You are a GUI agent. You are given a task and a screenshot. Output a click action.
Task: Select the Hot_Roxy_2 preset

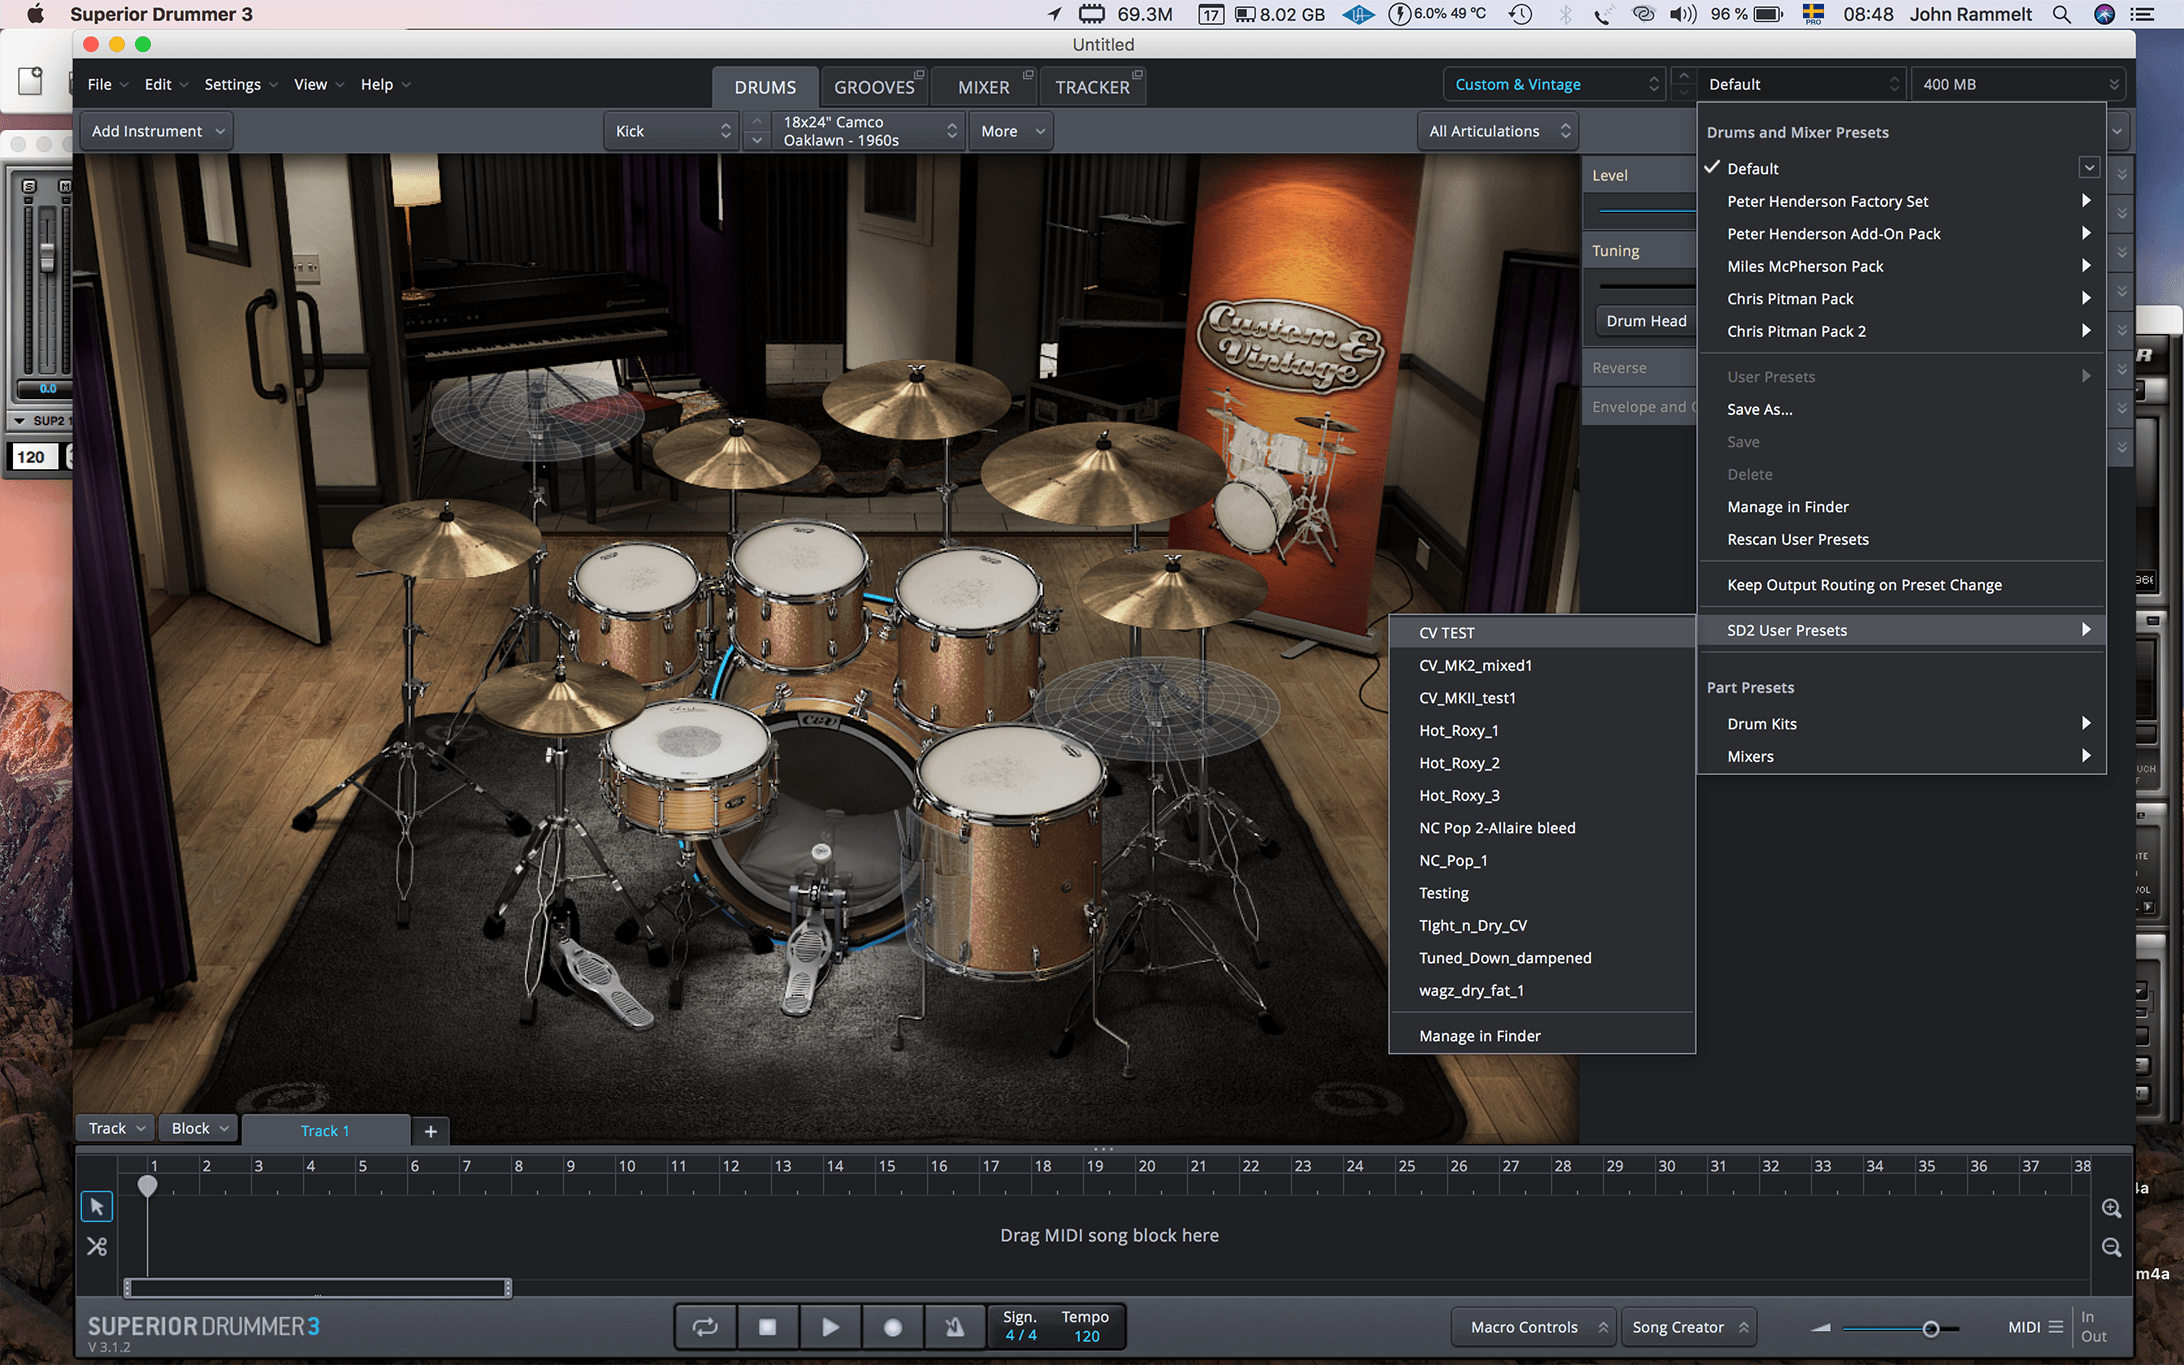pyautogui.click(x=1459, y=763)
